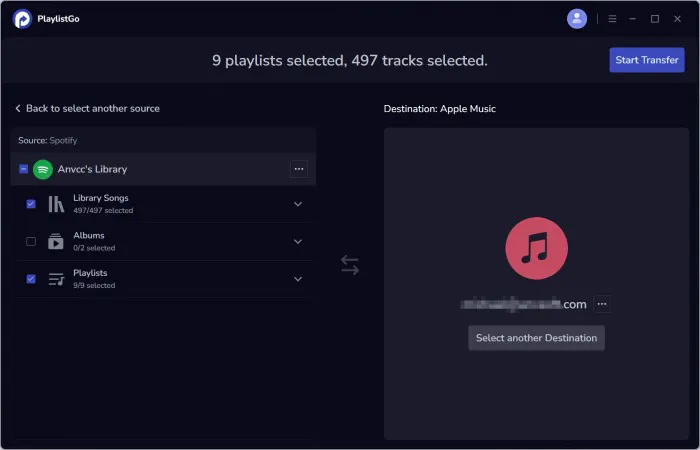
Task: Click 'Destination: Apple Music' label
Action: pos(440,109)
